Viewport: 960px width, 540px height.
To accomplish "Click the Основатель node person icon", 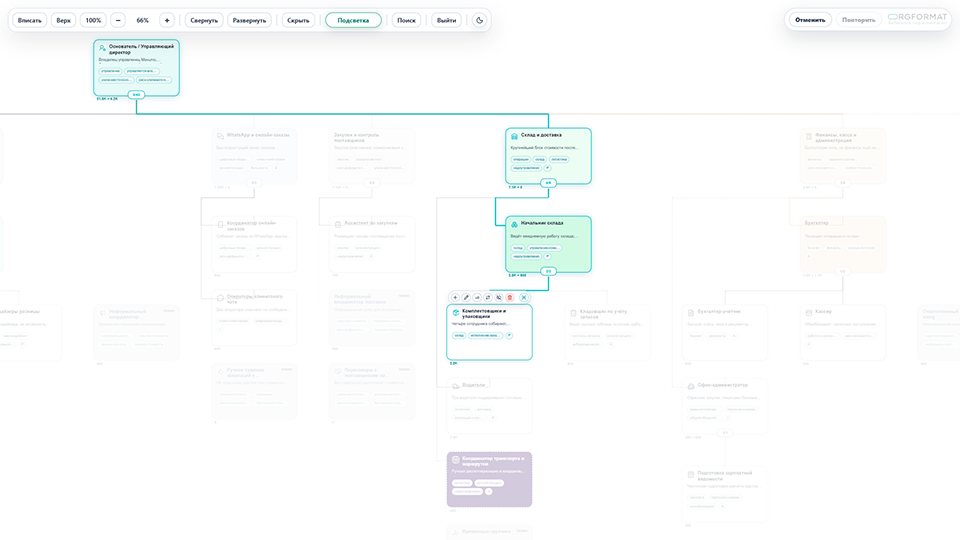I will point(102,48).
